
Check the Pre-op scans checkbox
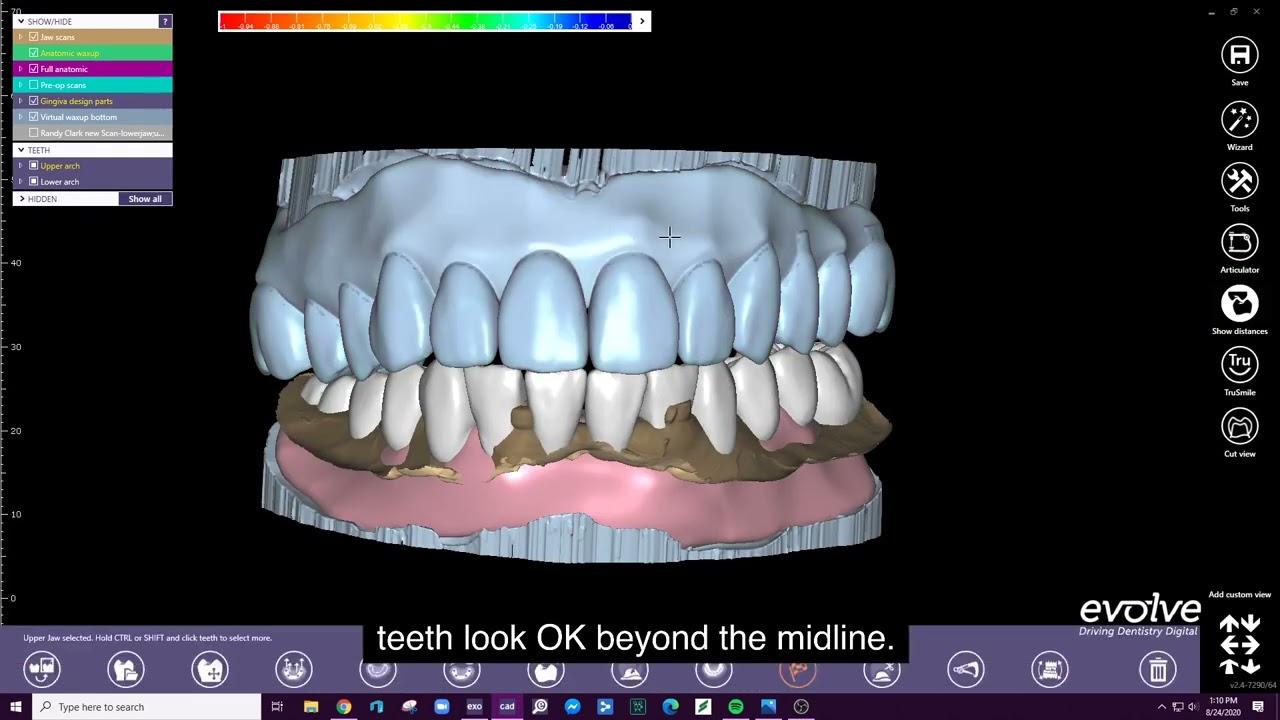pyautogui.click(x=34, y=85)
